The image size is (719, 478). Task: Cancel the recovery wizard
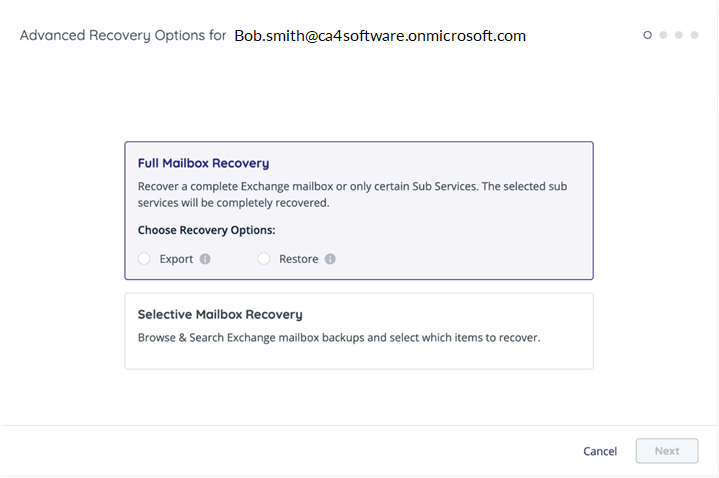point(600,451)
